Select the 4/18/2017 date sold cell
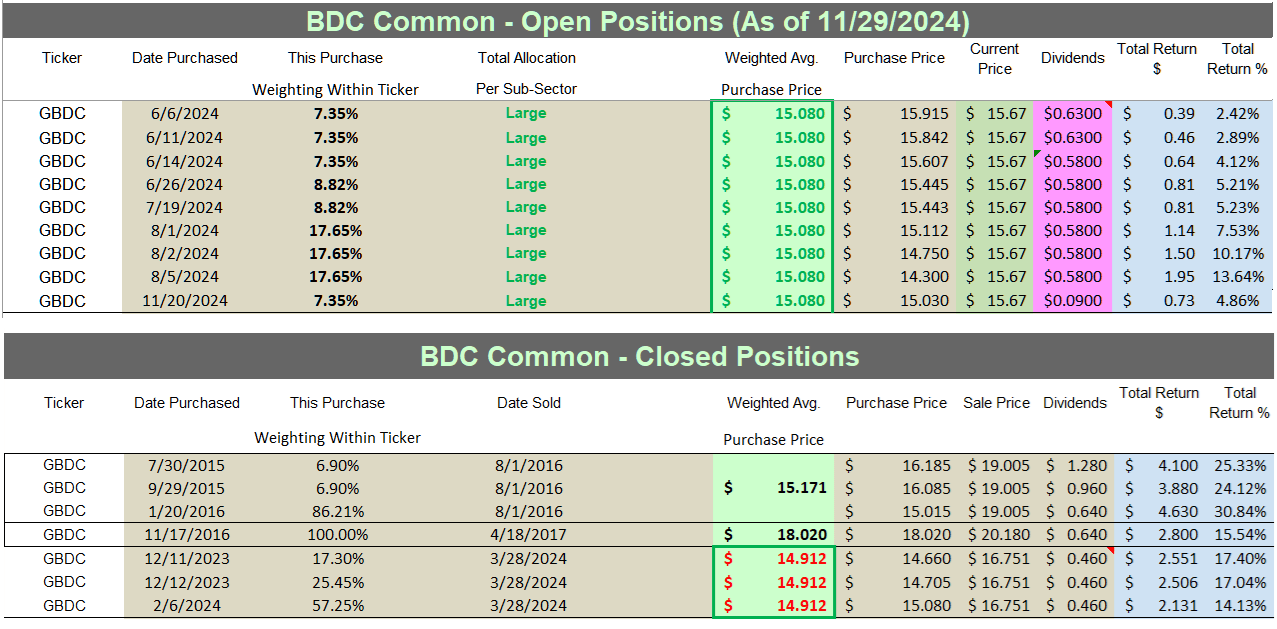Image resolution: width=1277 pixels, height=629 pixels. 529,535
